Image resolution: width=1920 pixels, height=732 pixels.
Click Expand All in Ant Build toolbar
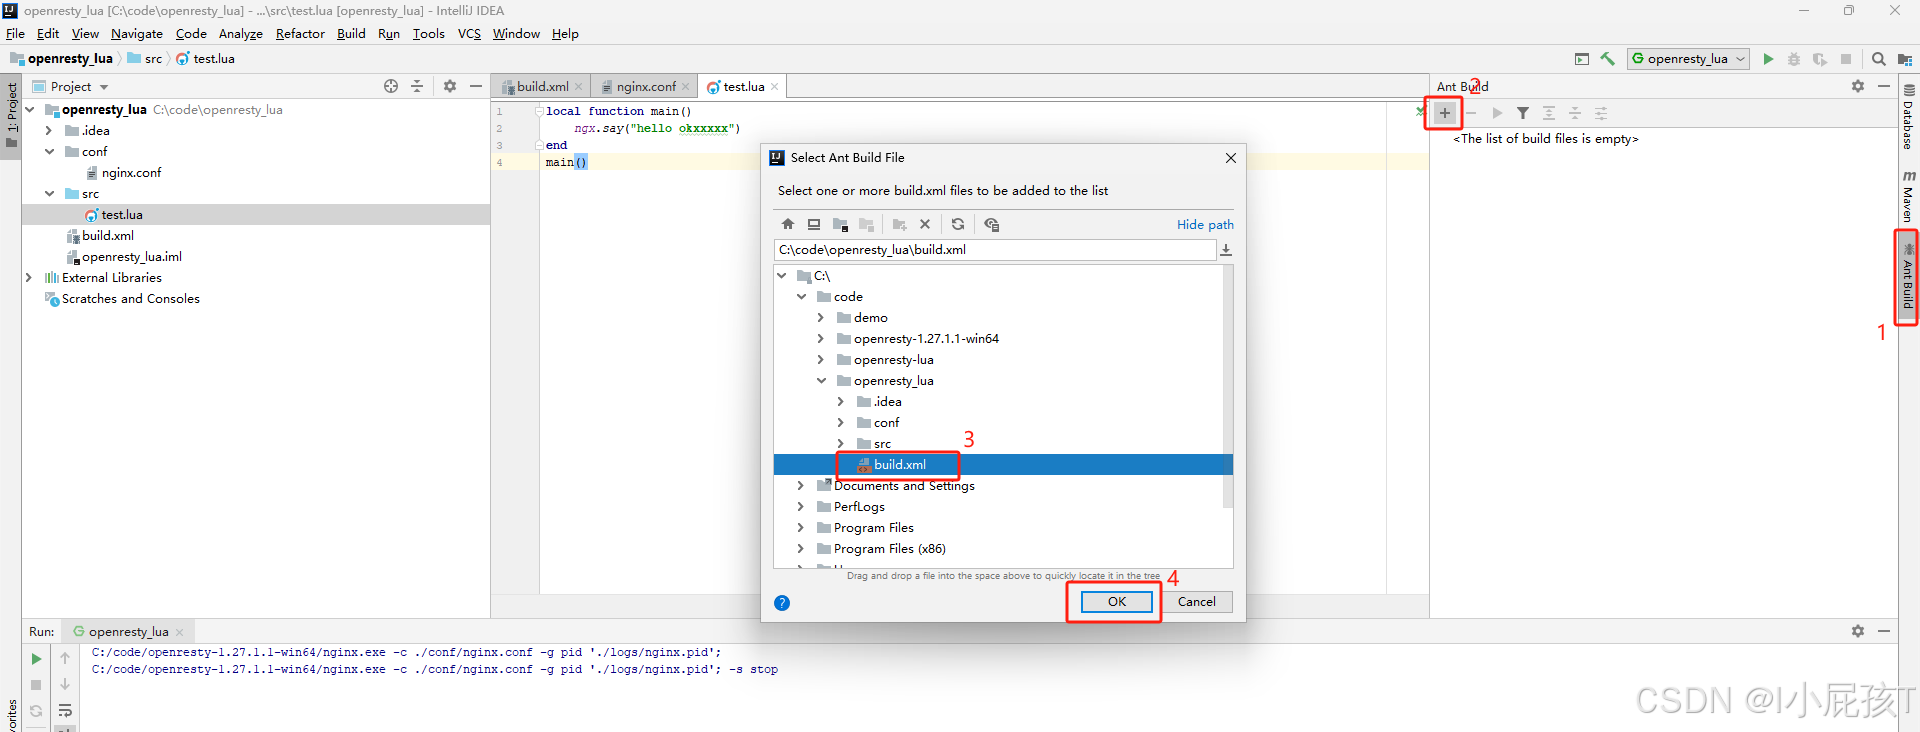[x=1549, y=113]
